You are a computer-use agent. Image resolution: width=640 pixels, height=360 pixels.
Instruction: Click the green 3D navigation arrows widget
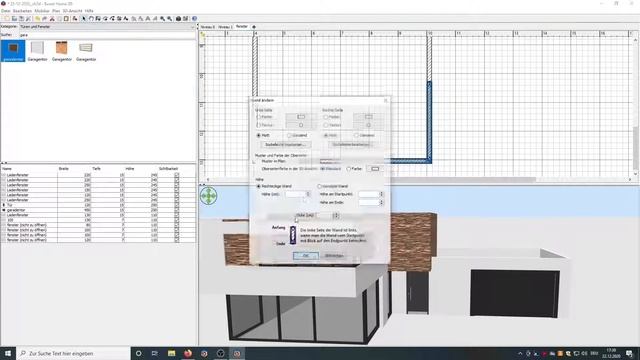(209, 196)
